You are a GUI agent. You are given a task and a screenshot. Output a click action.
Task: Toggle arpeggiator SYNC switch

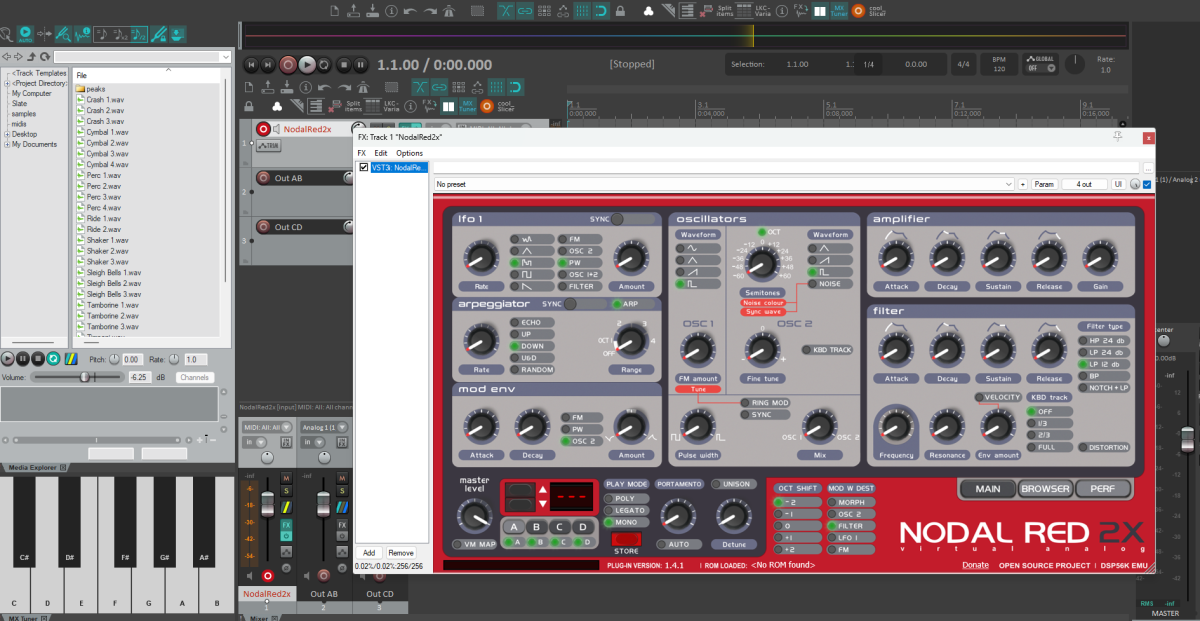click(587, 304)
